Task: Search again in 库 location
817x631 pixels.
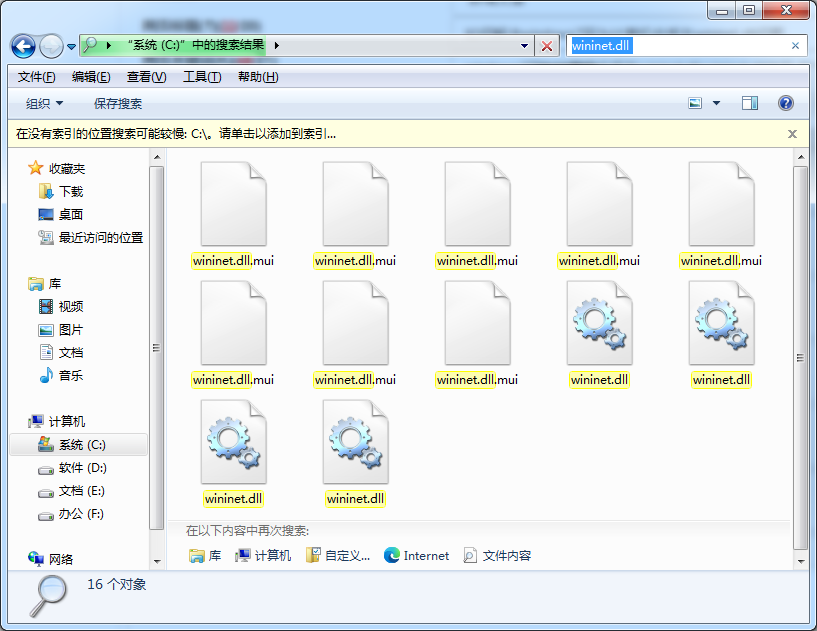Action: [205, 556]
